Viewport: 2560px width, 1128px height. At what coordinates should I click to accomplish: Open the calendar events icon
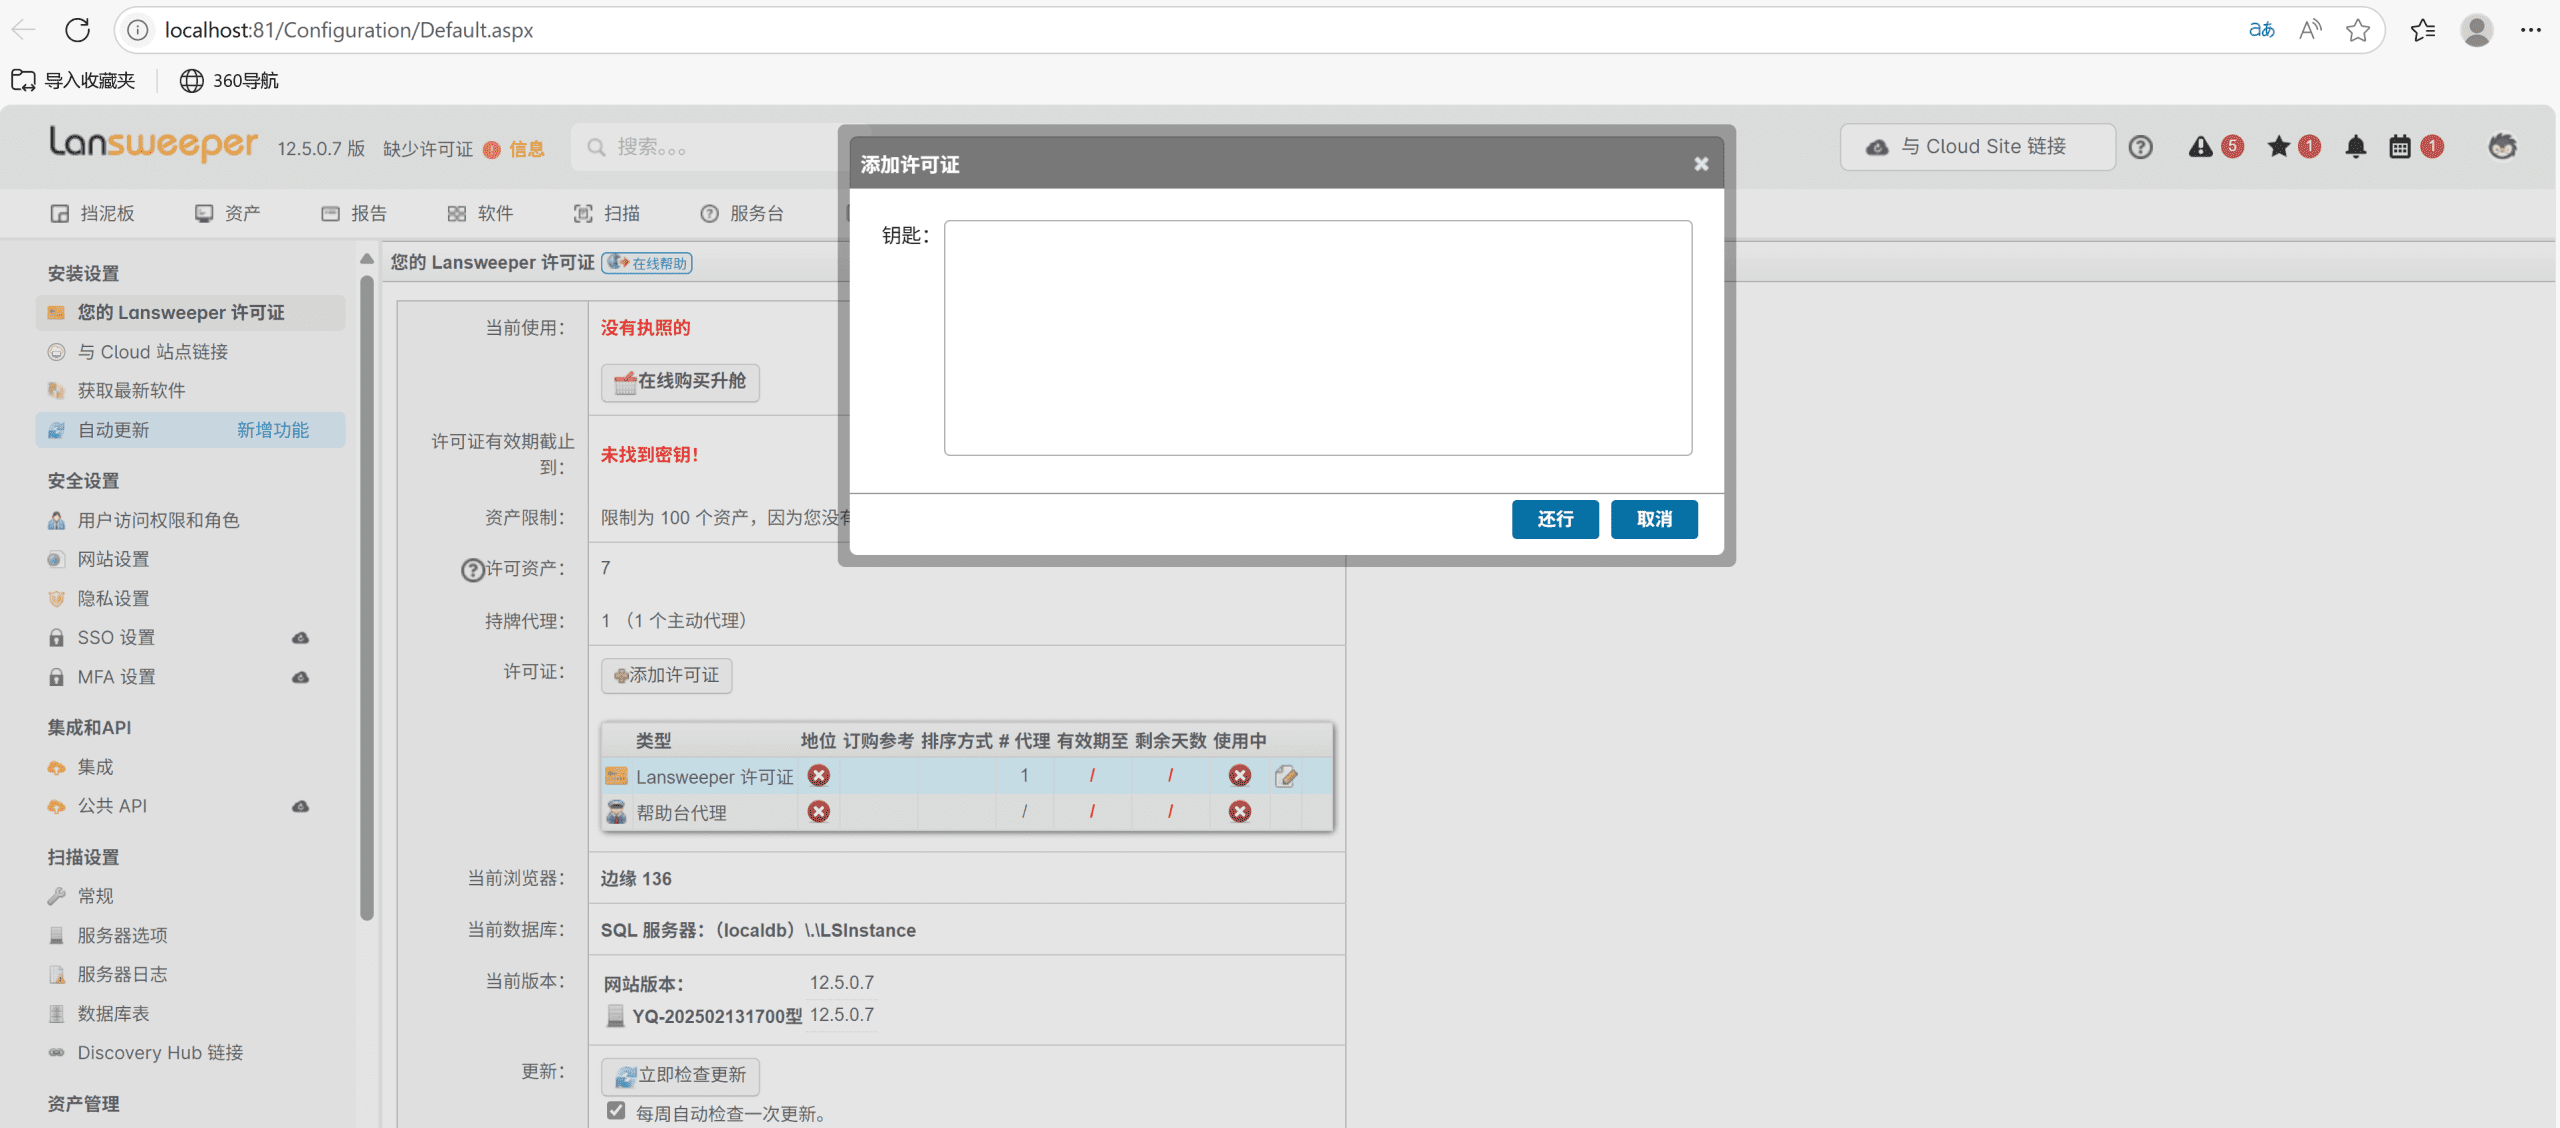[2400, 147]
